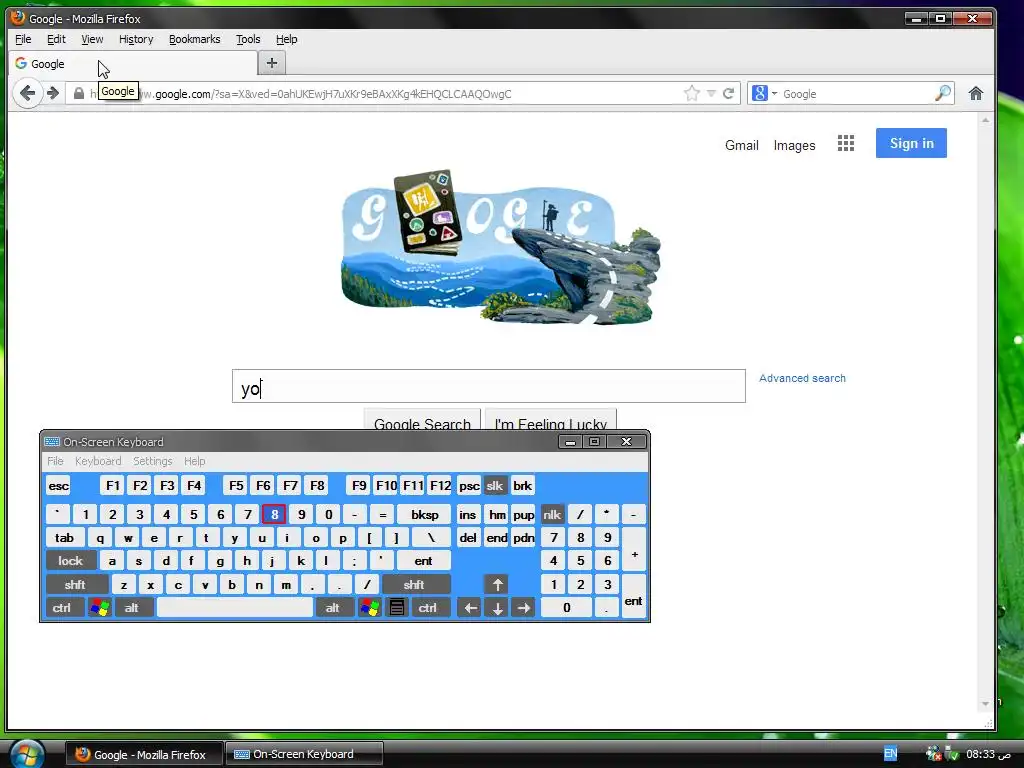Viewport: 1024px width, 768px height.
Task: Toggle the caps lock key
Action: [x=71, y=561]
